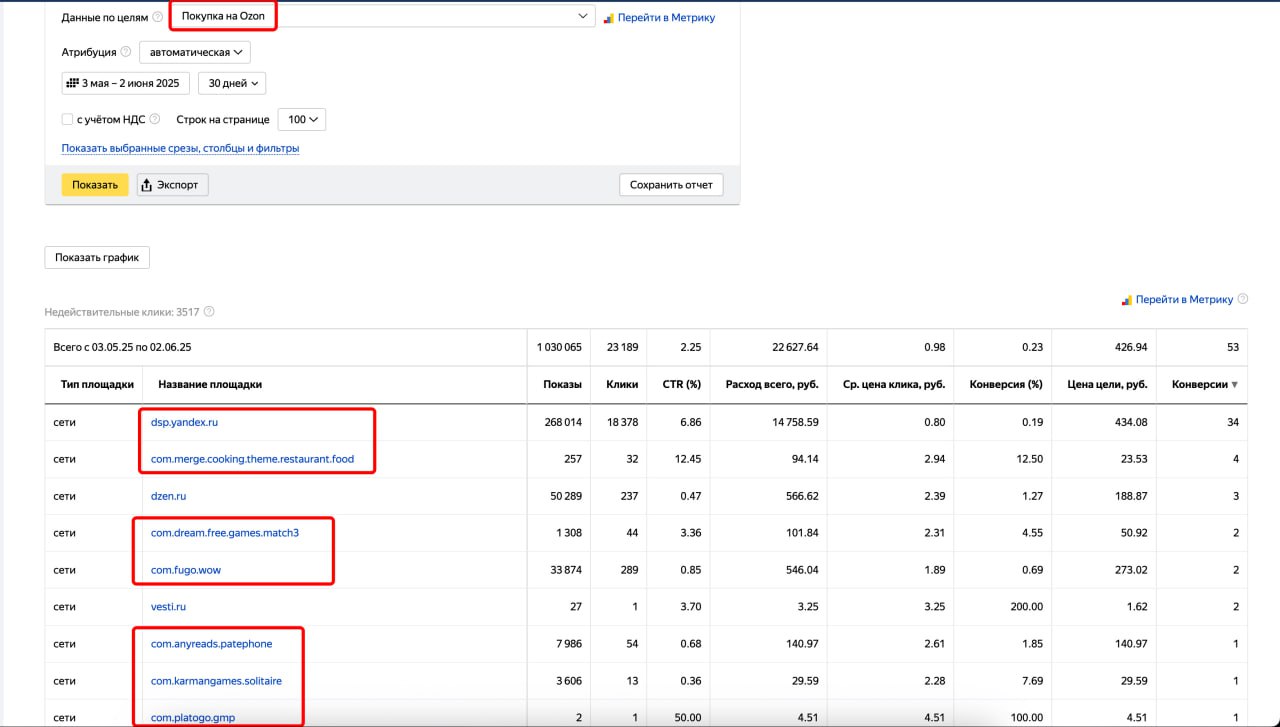Click 'CTR (%)' column header
This screenshot has width=1280, height=727.
coord(680,385)
